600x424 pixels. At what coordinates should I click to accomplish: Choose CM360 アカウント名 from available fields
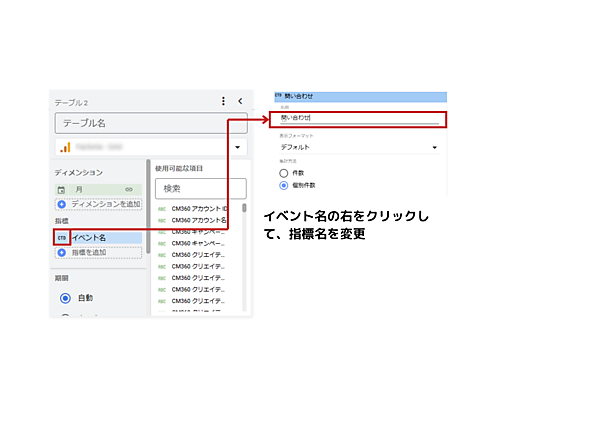[200, 220]
